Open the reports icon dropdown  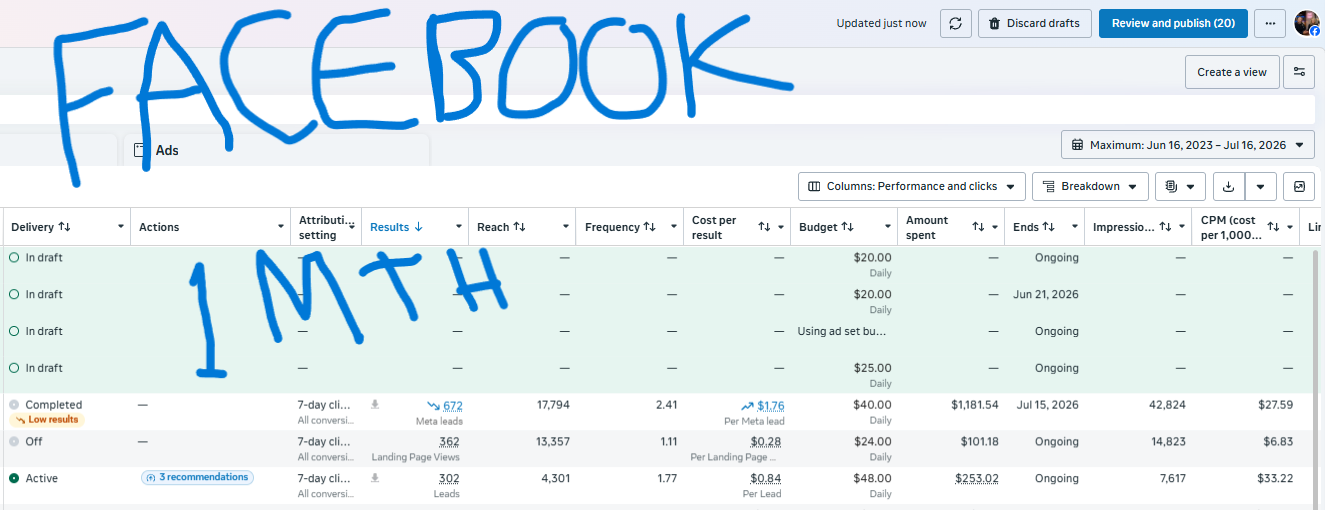1180,186
